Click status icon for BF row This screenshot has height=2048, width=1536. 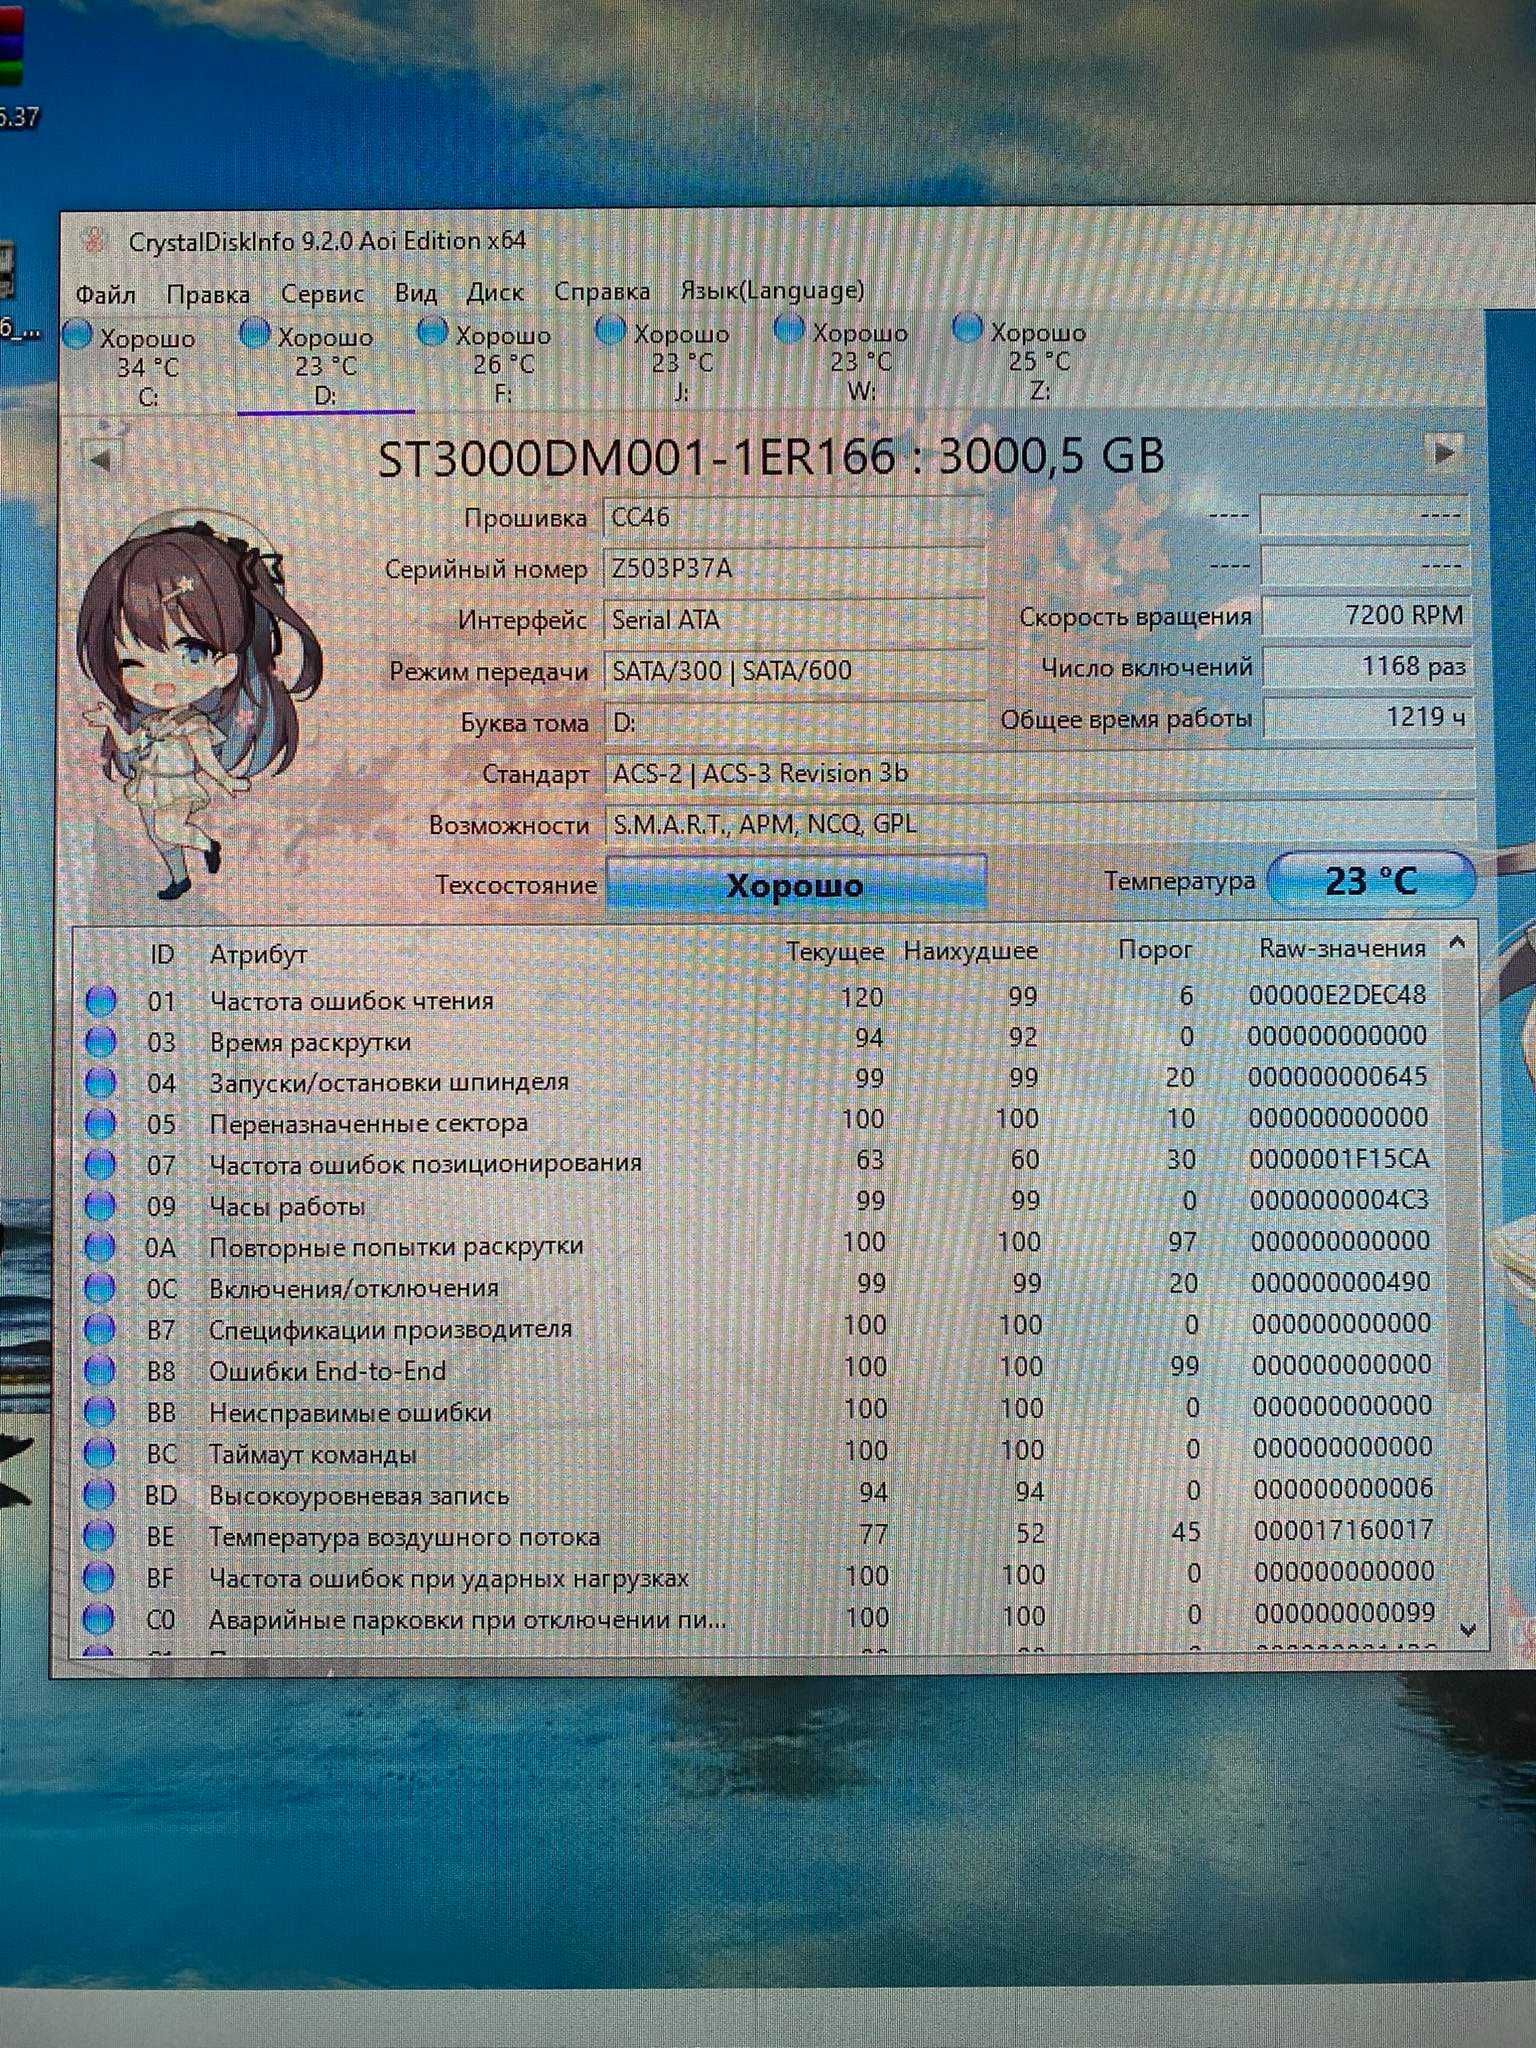coord(99,1577)
